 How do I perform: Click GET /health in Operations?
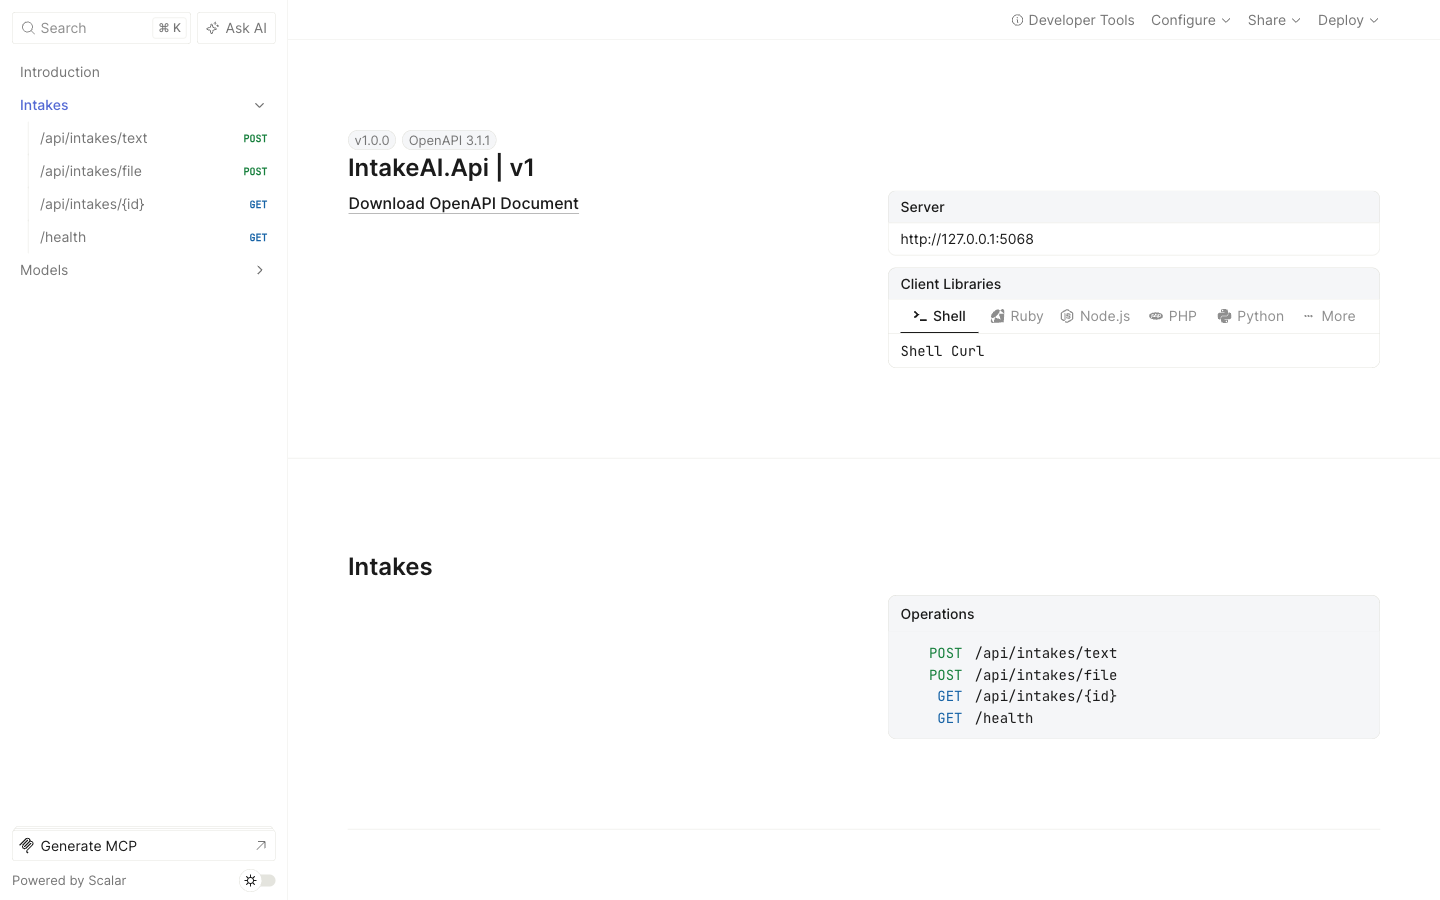(x=984, y=718)
